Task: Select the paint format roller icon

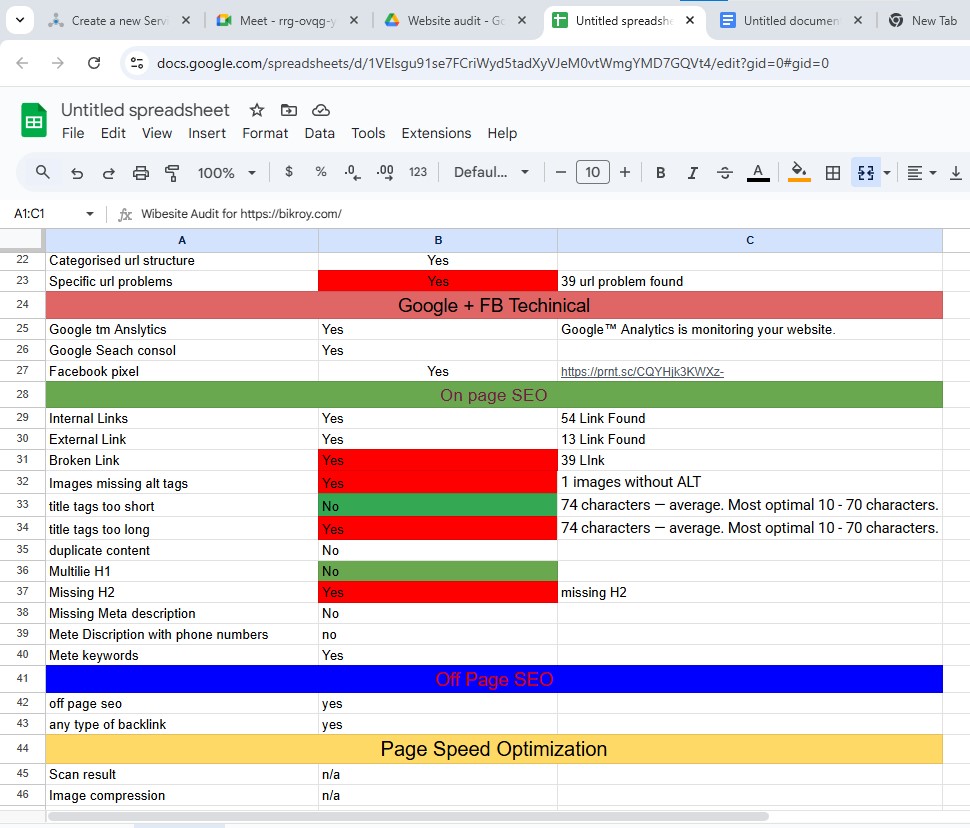Action: coord(172,173)
